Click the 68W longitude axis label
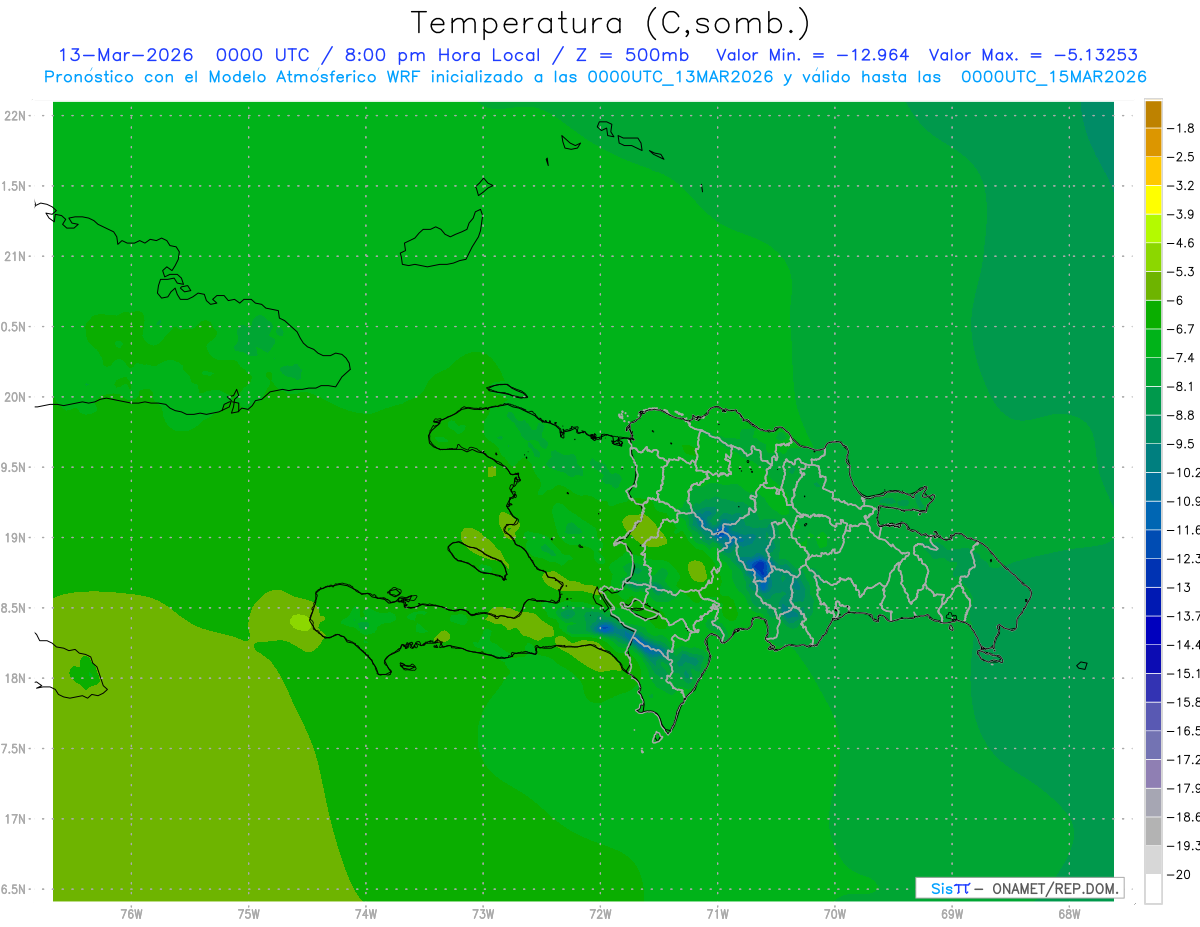The image size is (1200, 927). 1068,914
